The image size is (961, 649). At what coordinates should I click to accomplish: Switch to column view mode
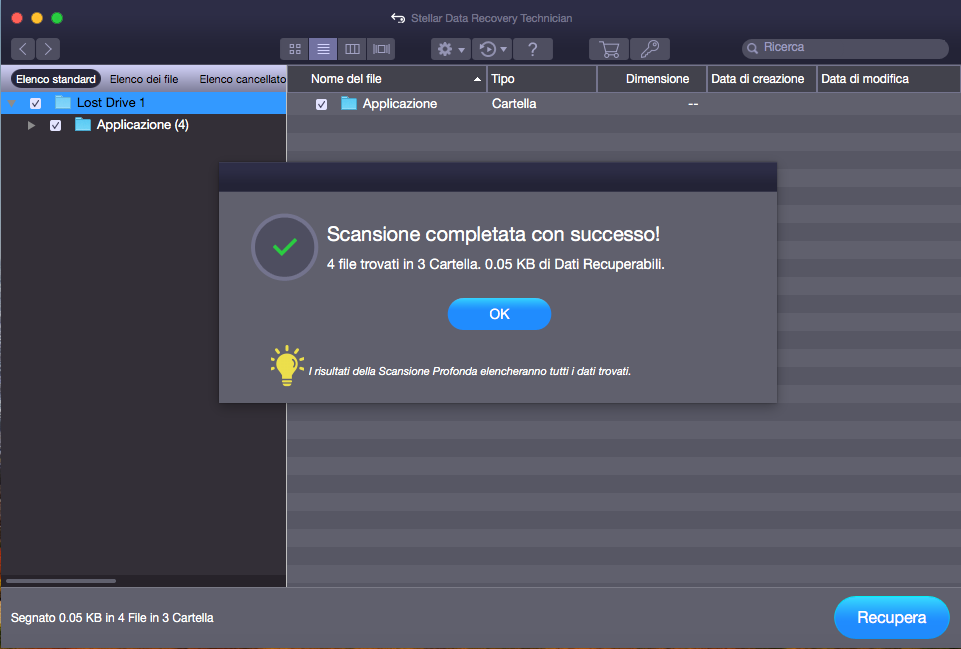pos(352,48)
